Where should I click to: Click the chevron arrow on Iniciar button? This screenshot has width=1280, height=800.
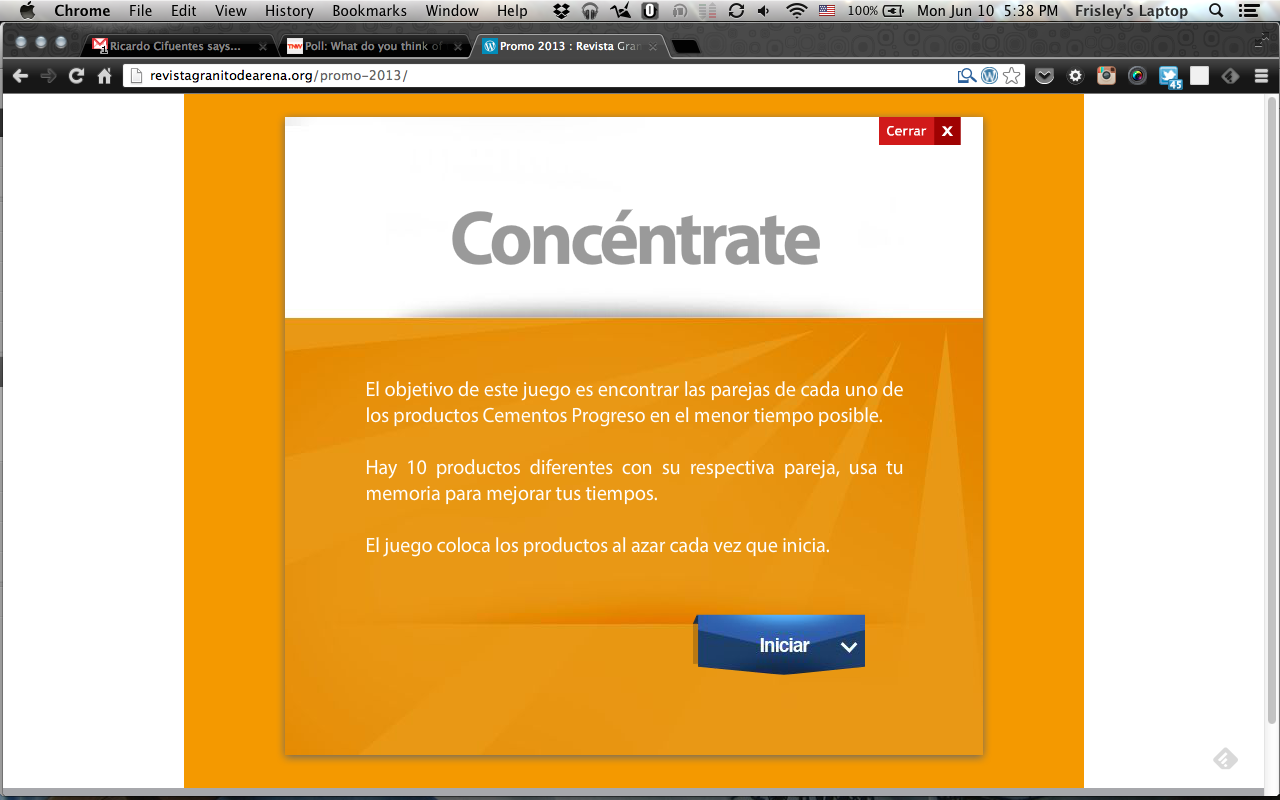pos(849,647)
